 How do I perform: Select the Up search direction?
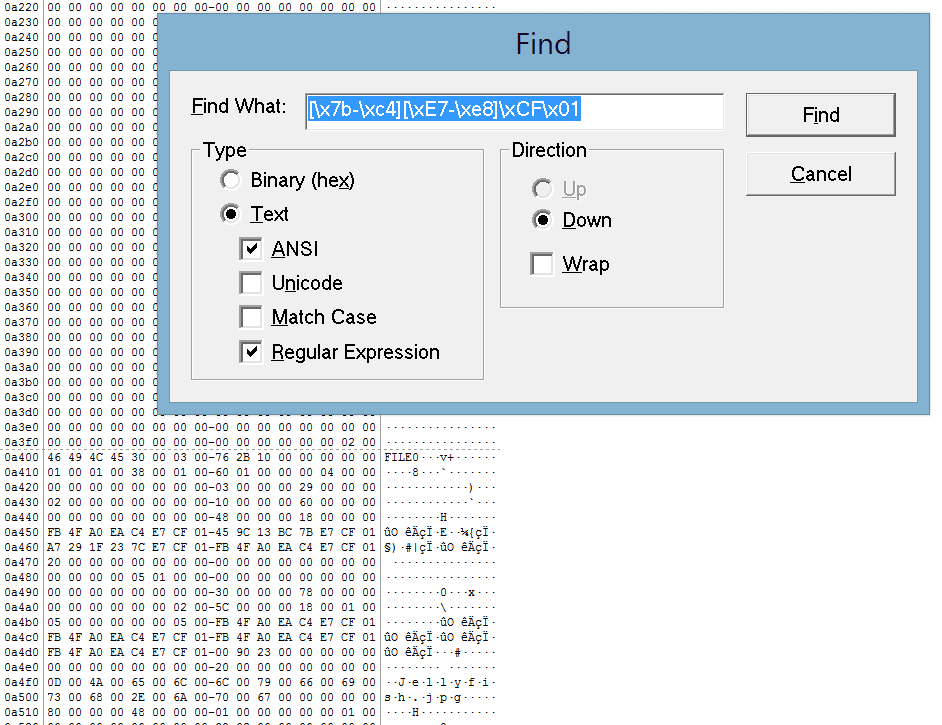[x=542, y=188]
